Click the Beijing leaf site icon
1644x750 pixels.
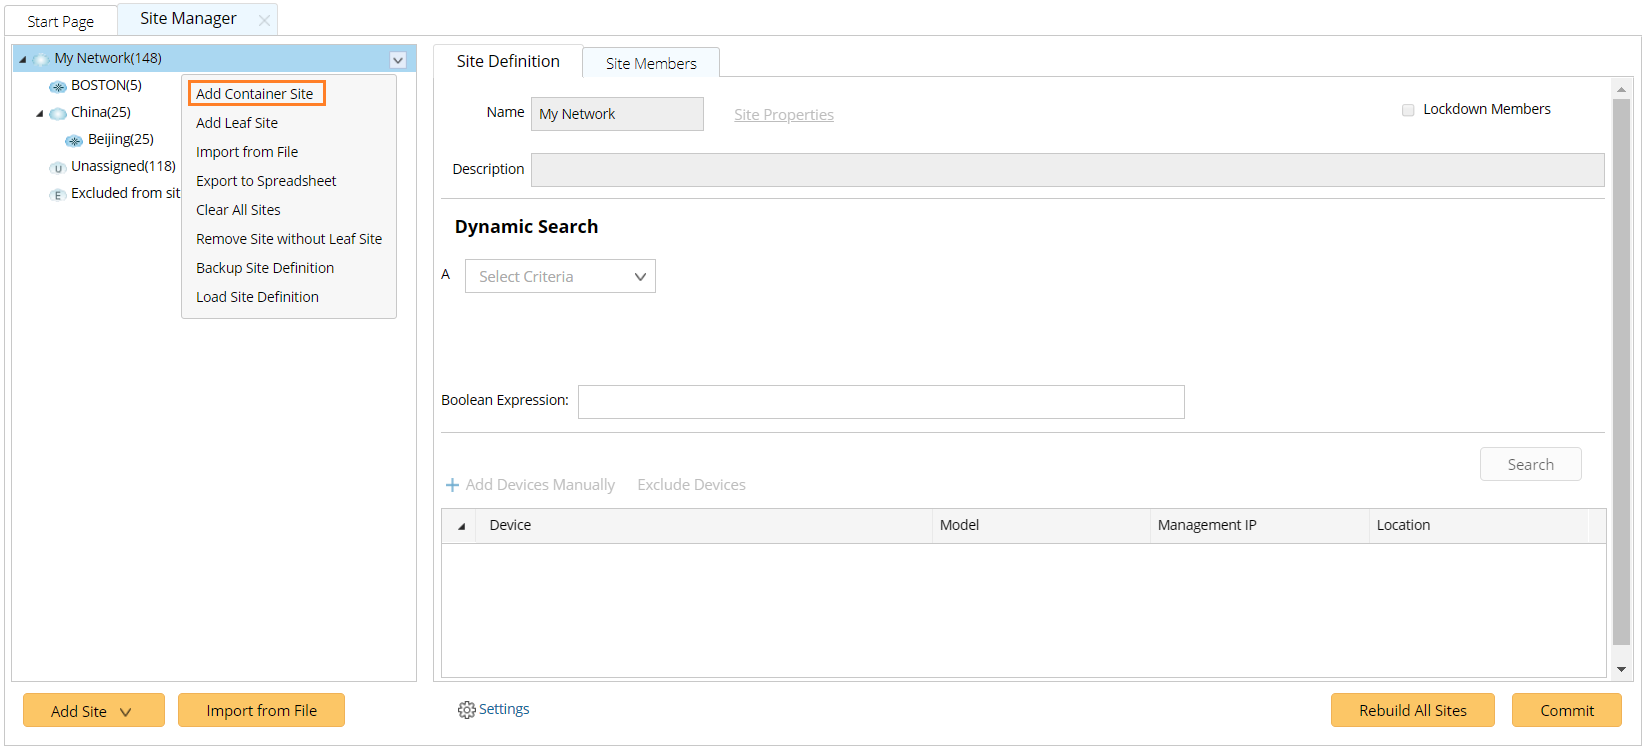(74, 140)
